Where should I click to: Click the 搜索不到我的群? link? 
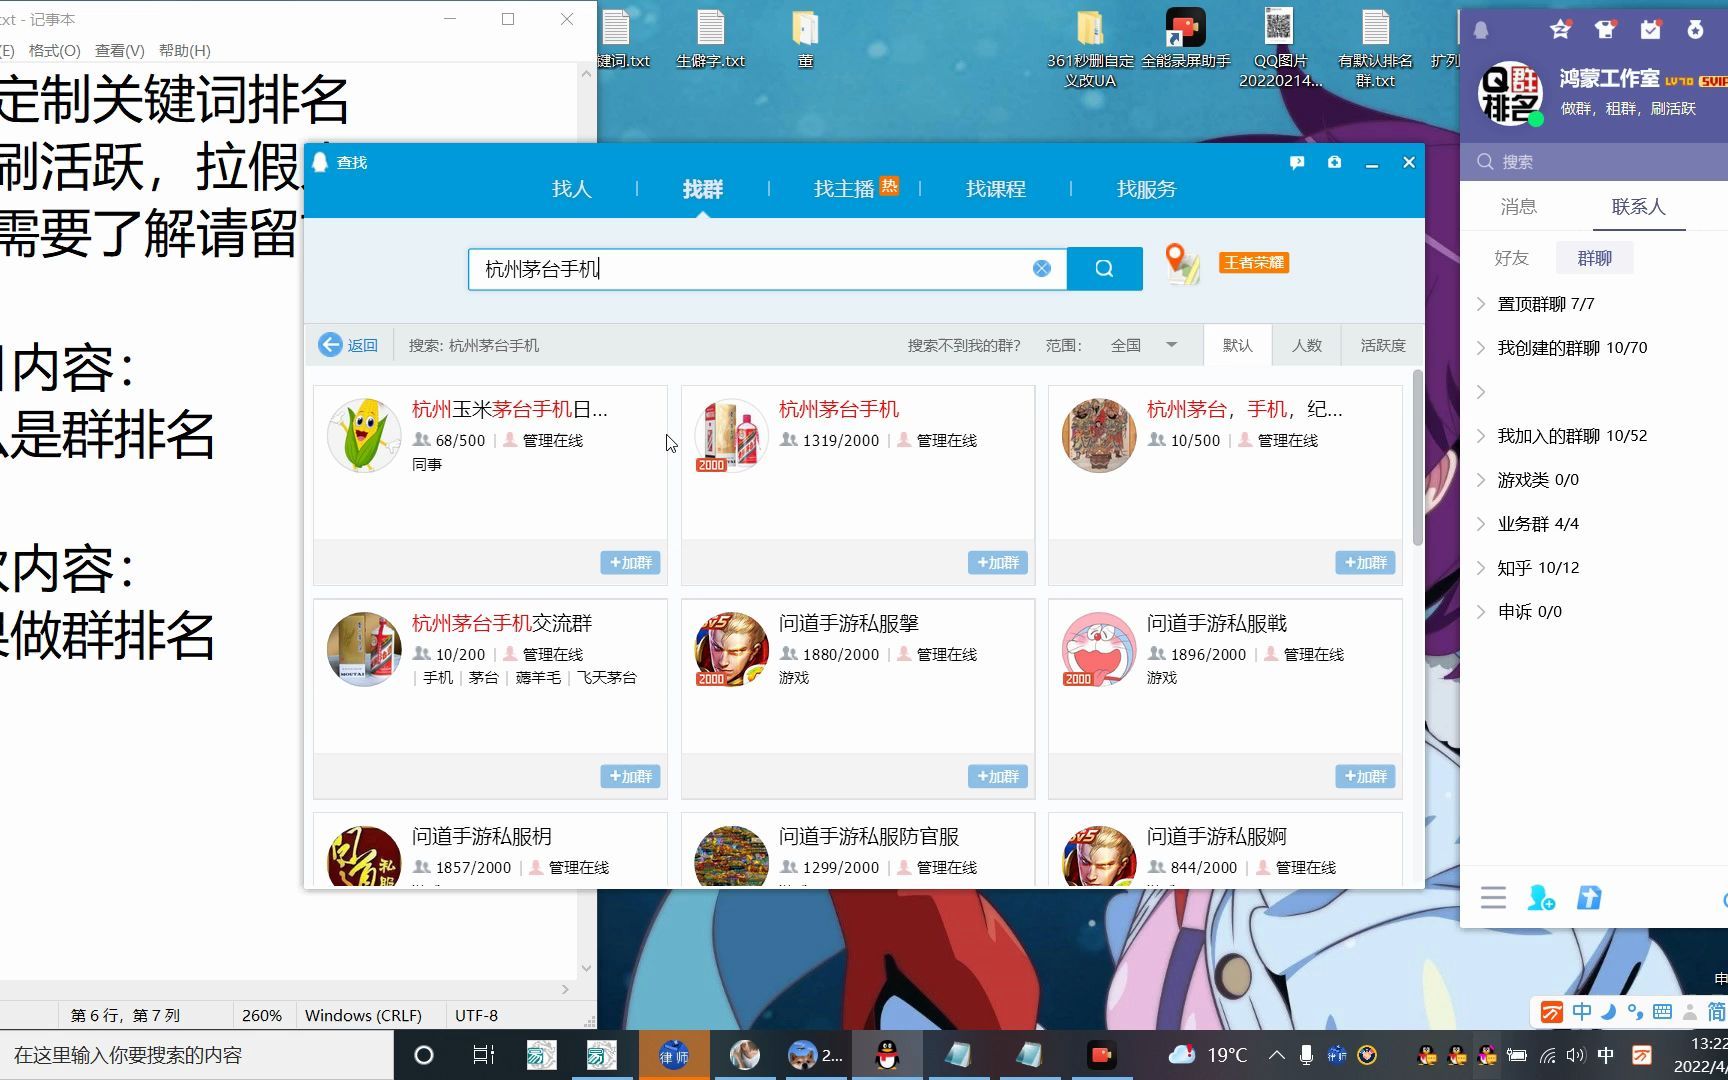(x=964, y=345)
